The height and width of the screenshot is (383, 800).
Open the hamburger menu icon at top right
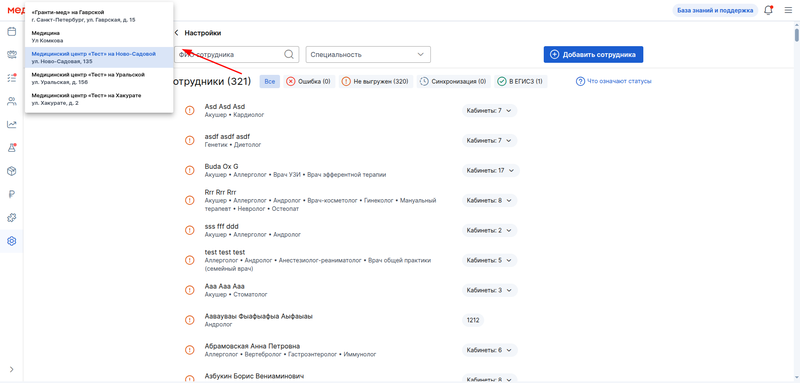pyautogui.click(x=788, y=10)
